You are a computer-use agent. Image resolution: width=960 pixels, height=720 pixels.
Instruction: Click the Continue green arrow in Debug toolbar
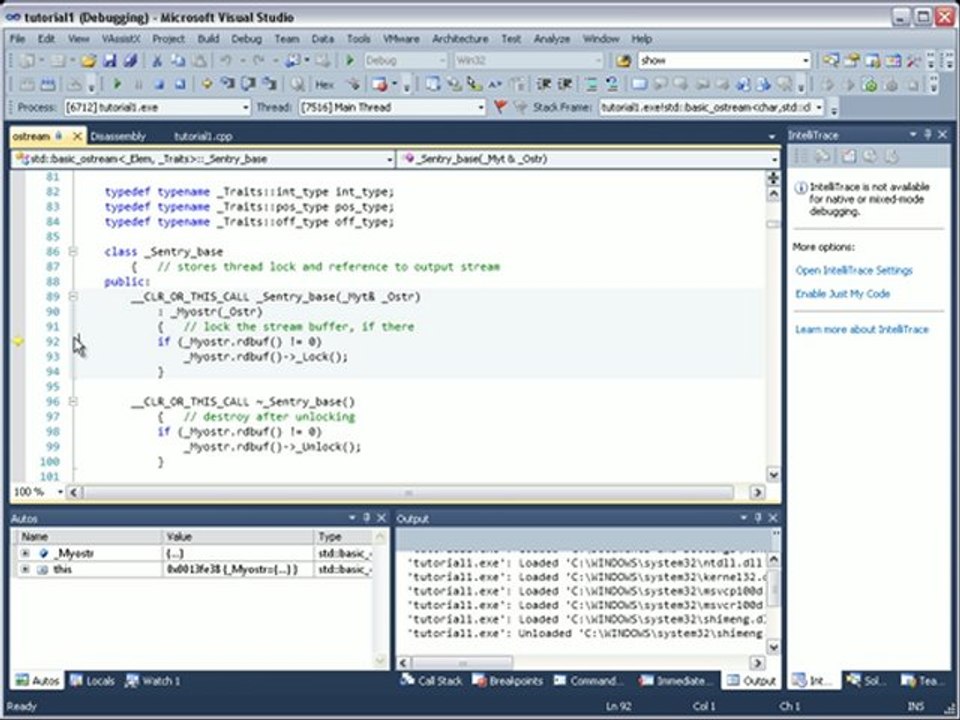tap(118, 84)
